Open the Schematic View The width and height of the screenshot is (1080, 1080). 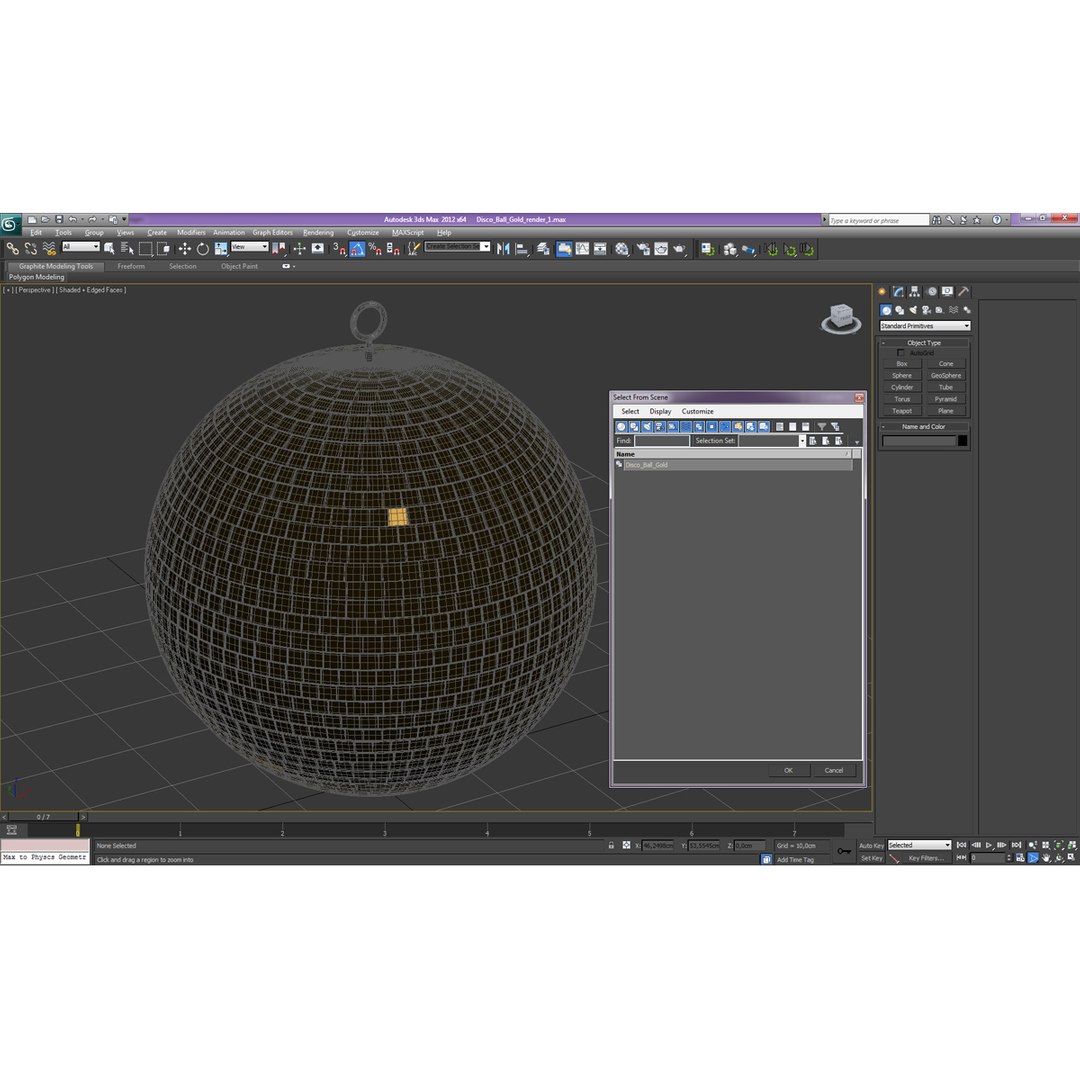click(601, 249)
